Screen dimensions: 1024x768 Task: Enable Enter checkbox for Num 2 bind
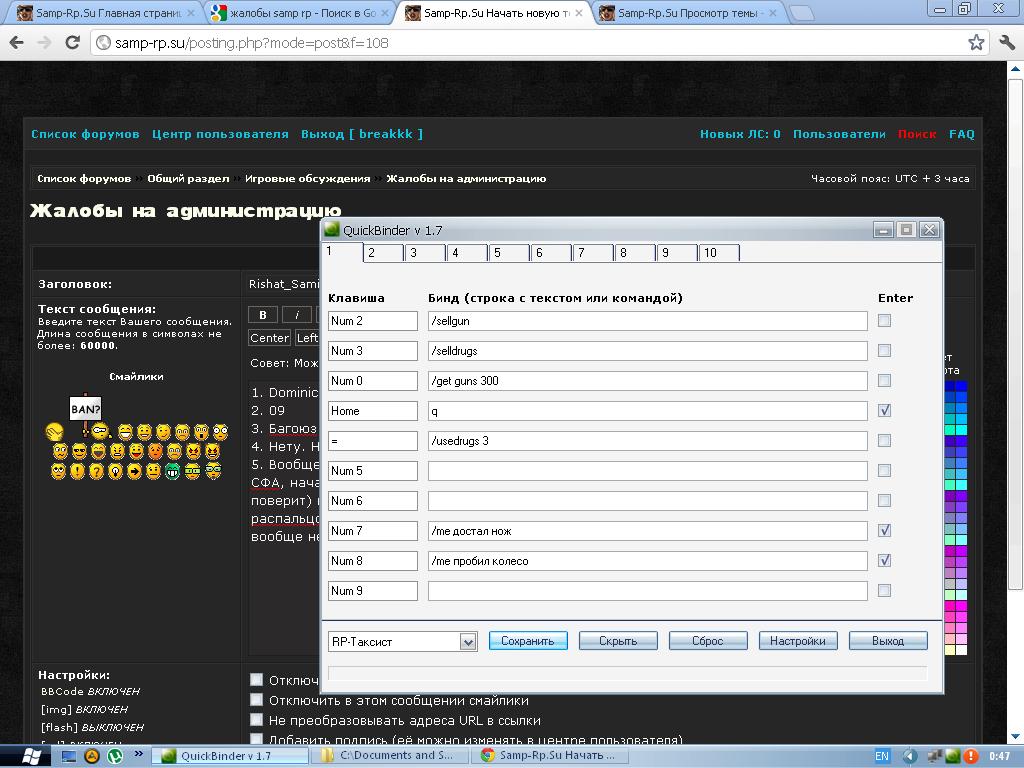pyautogui.click(x=884, y=321)
